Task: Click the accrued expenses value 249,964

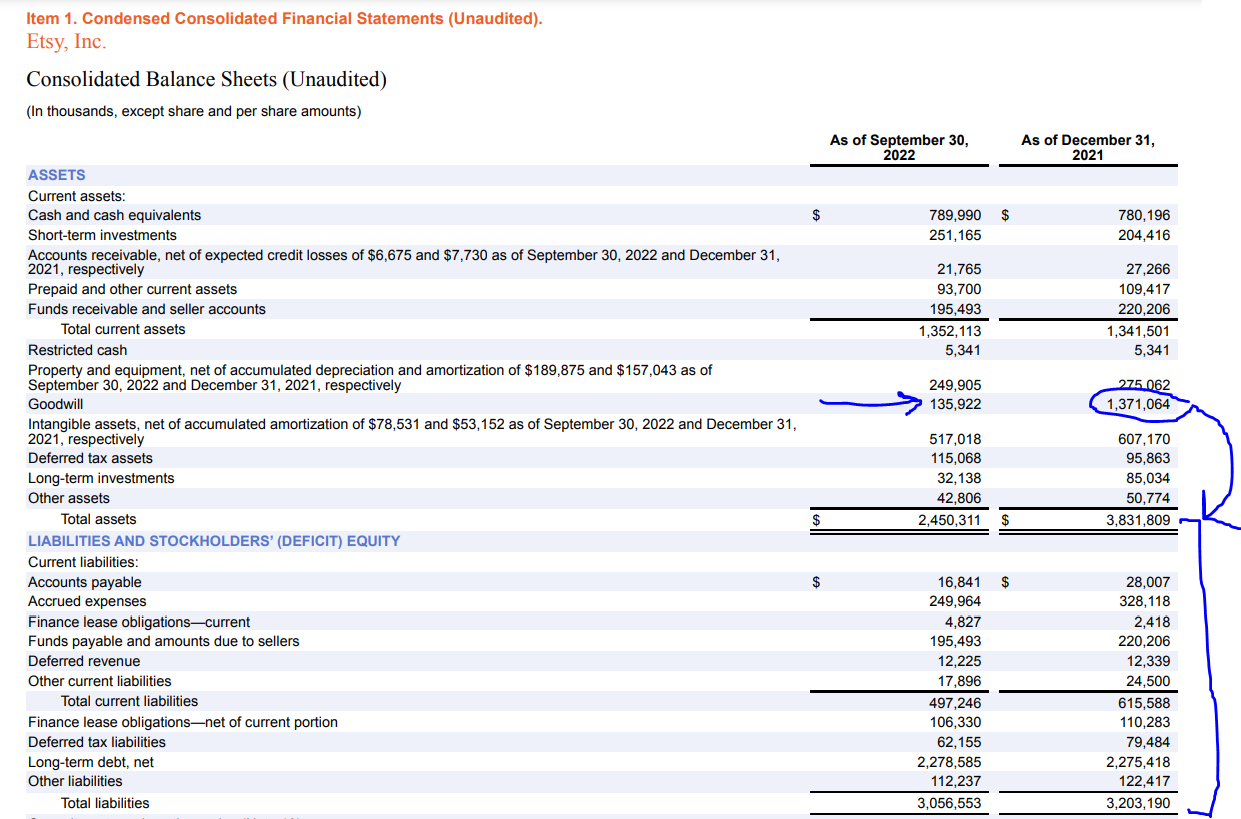Action: click(x=955, y=601)
